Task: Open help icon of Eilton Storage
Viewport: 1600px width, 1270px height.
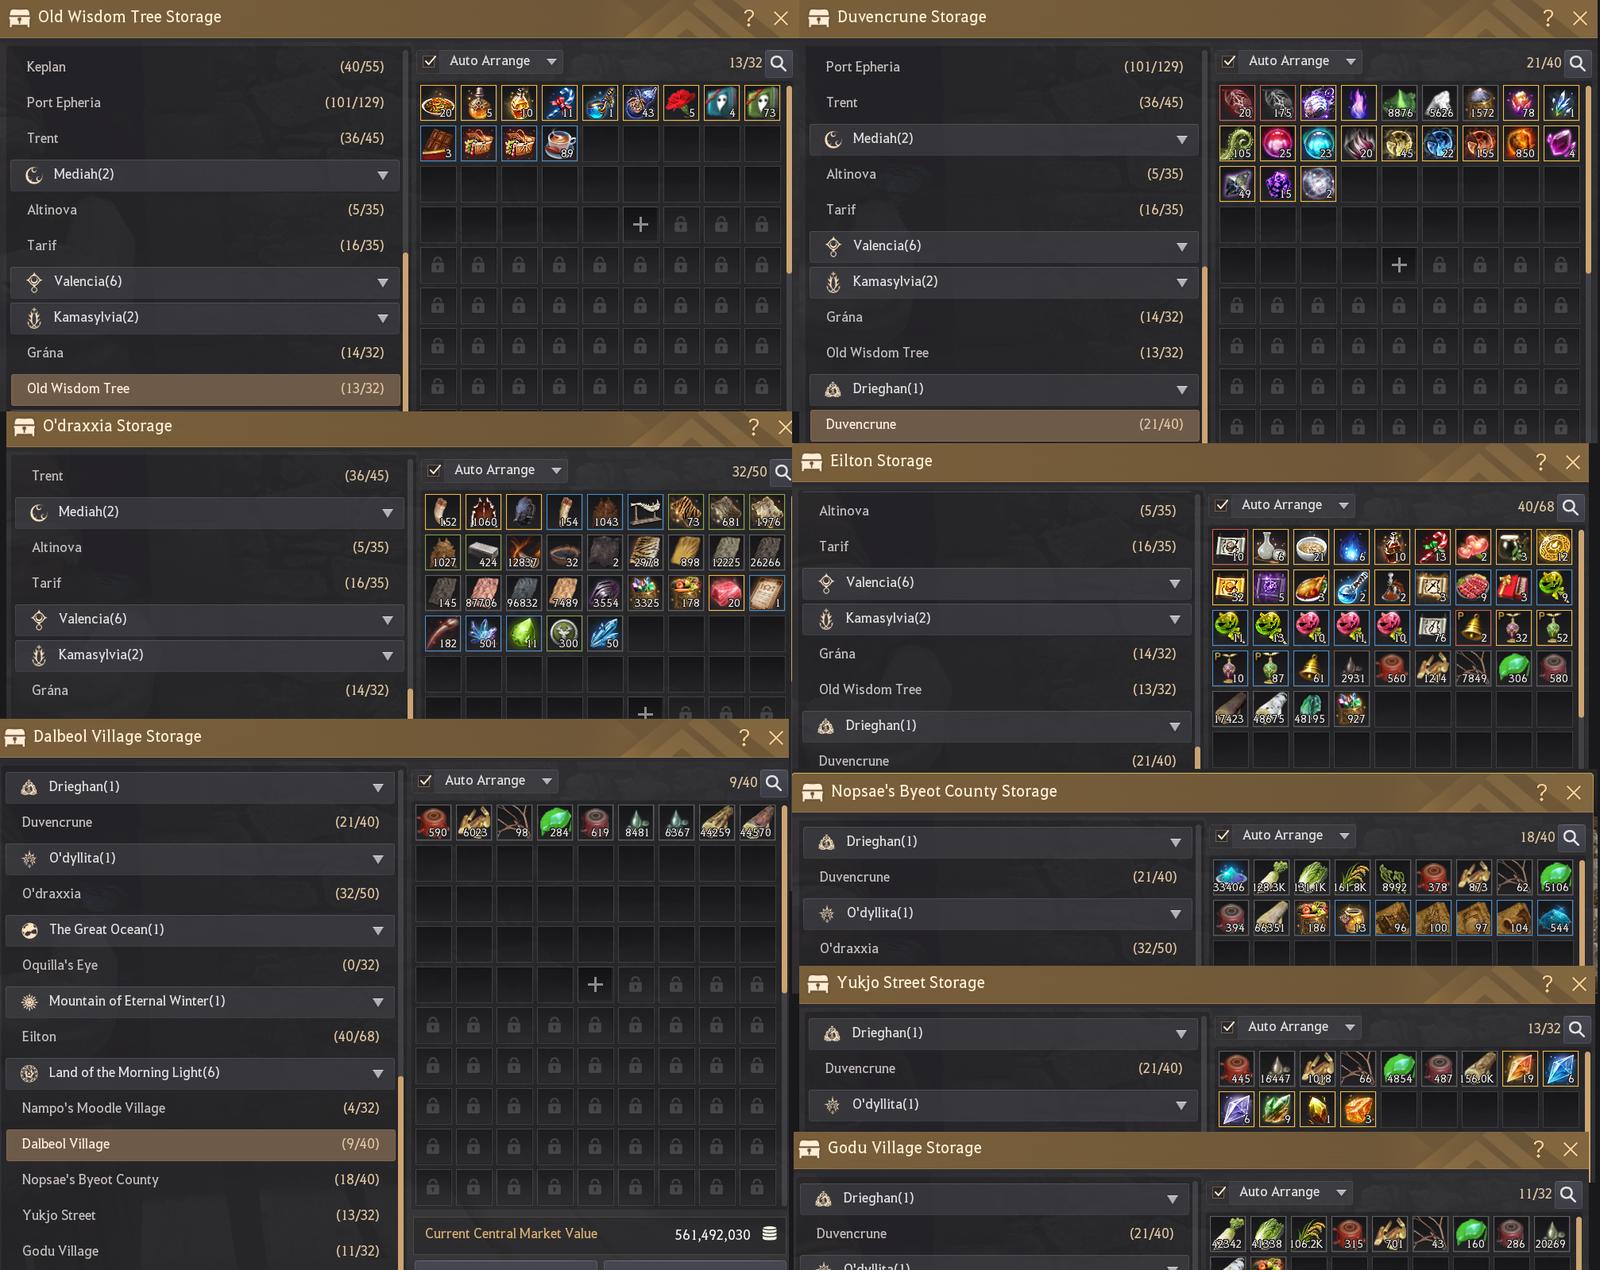Action: click(1541, 461)
